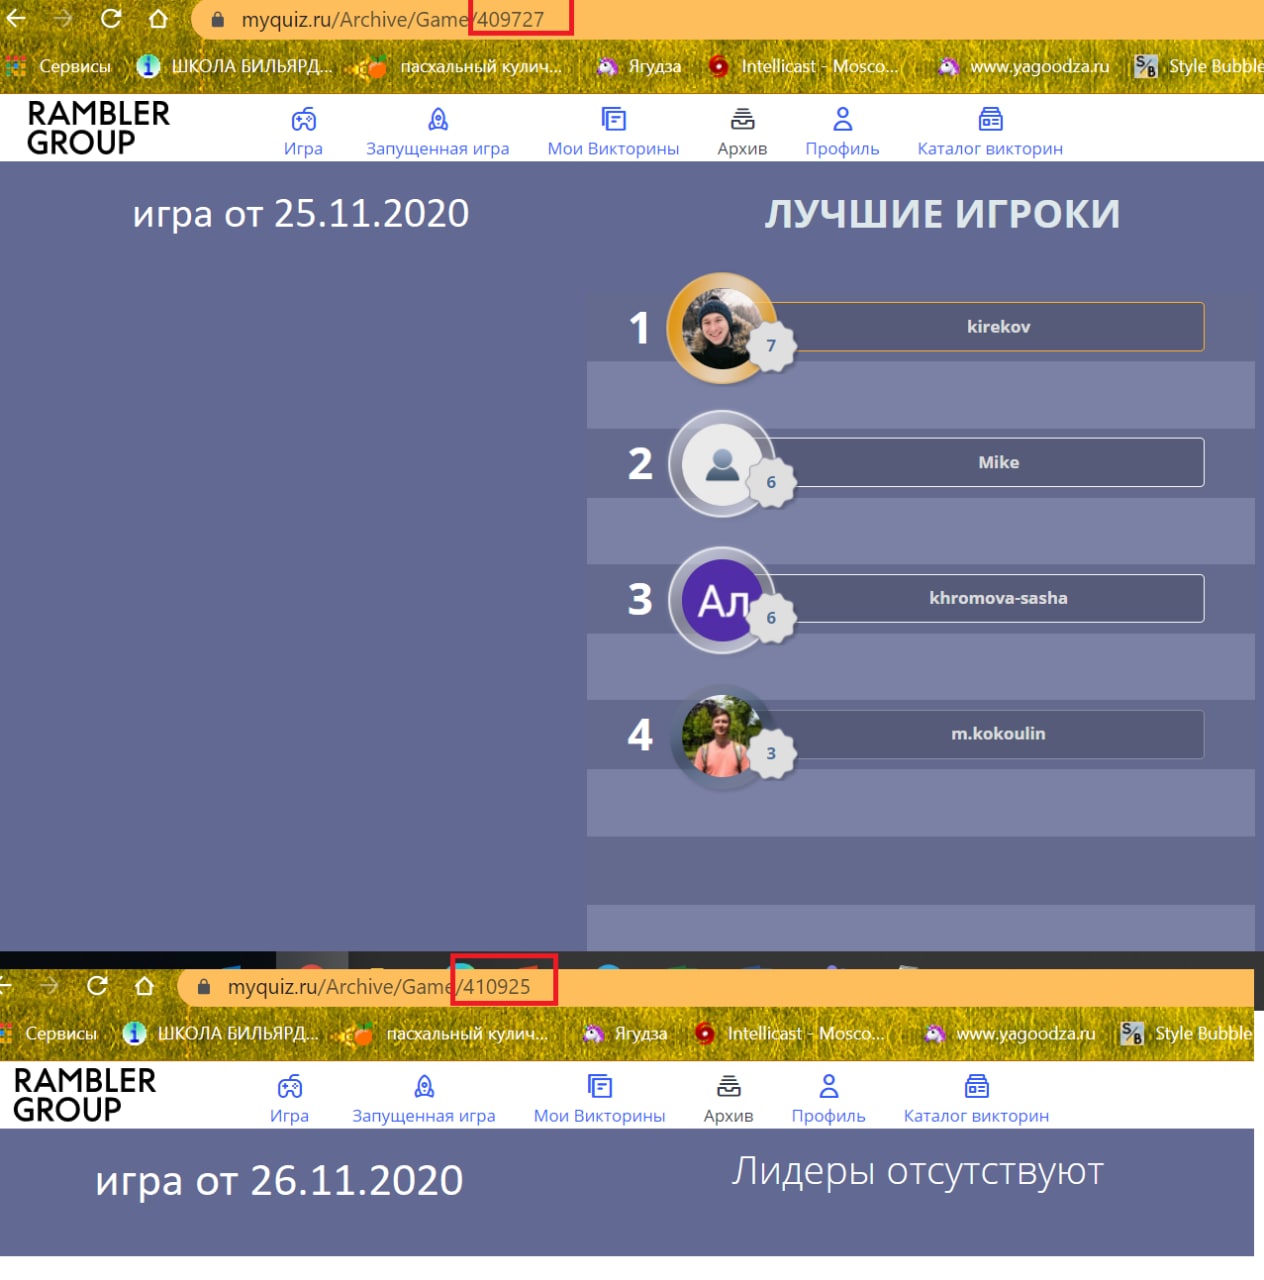Click the игра от 26.11.2020 title
The image size is (1264, 1280).
tap(279, 1181)
